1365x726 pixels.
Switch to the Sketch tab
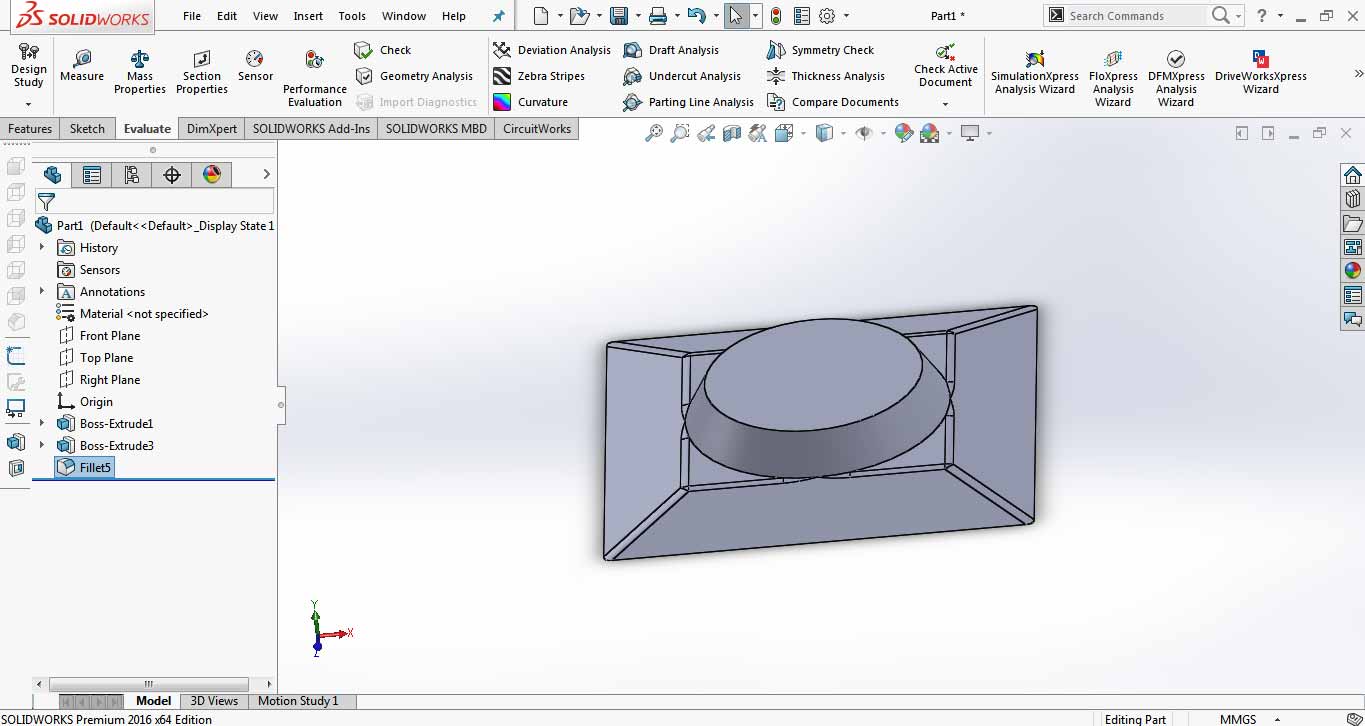[87, 128]
